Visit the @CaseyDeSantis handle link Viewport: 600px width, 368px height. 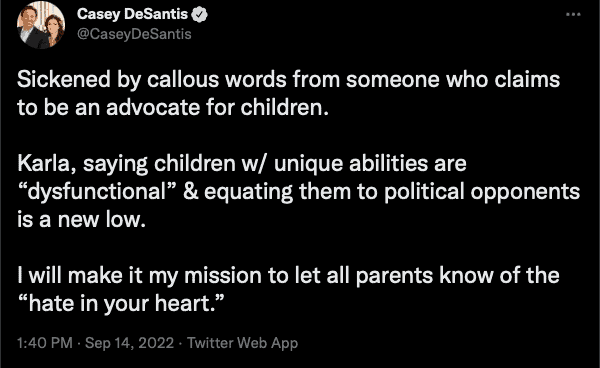134,34
